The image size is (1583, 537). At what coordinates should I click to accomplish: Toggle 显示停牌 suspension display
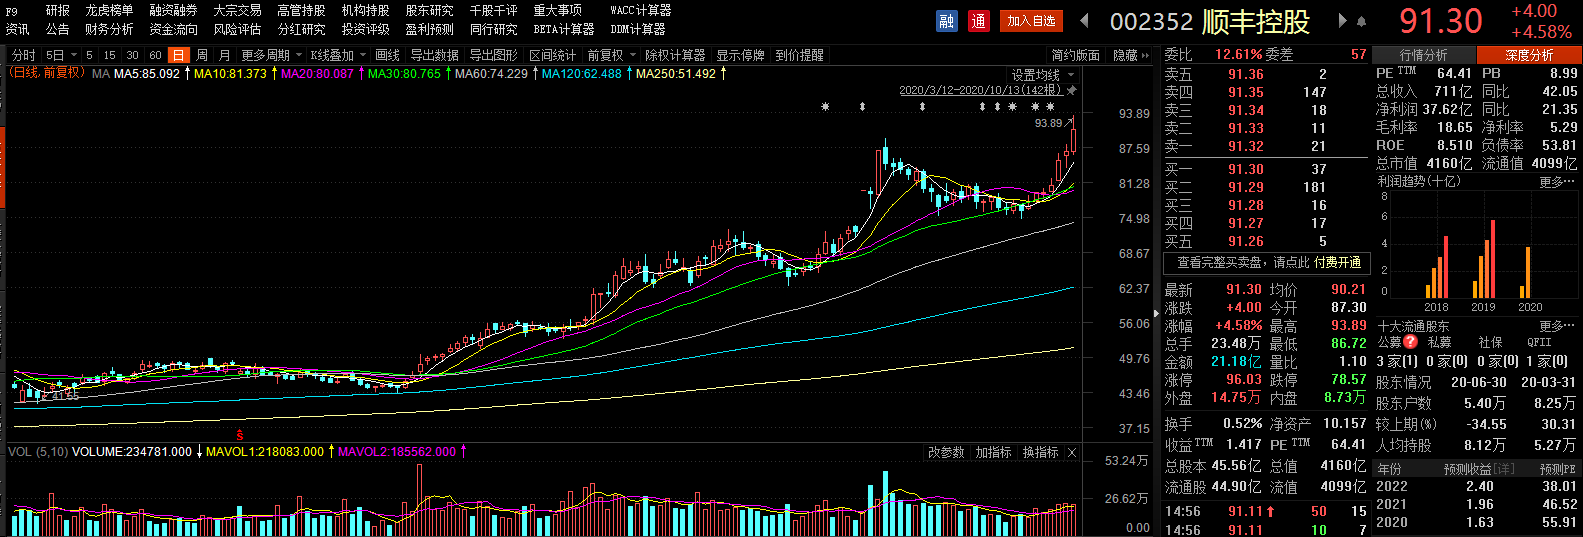click(x=740, y=55)
